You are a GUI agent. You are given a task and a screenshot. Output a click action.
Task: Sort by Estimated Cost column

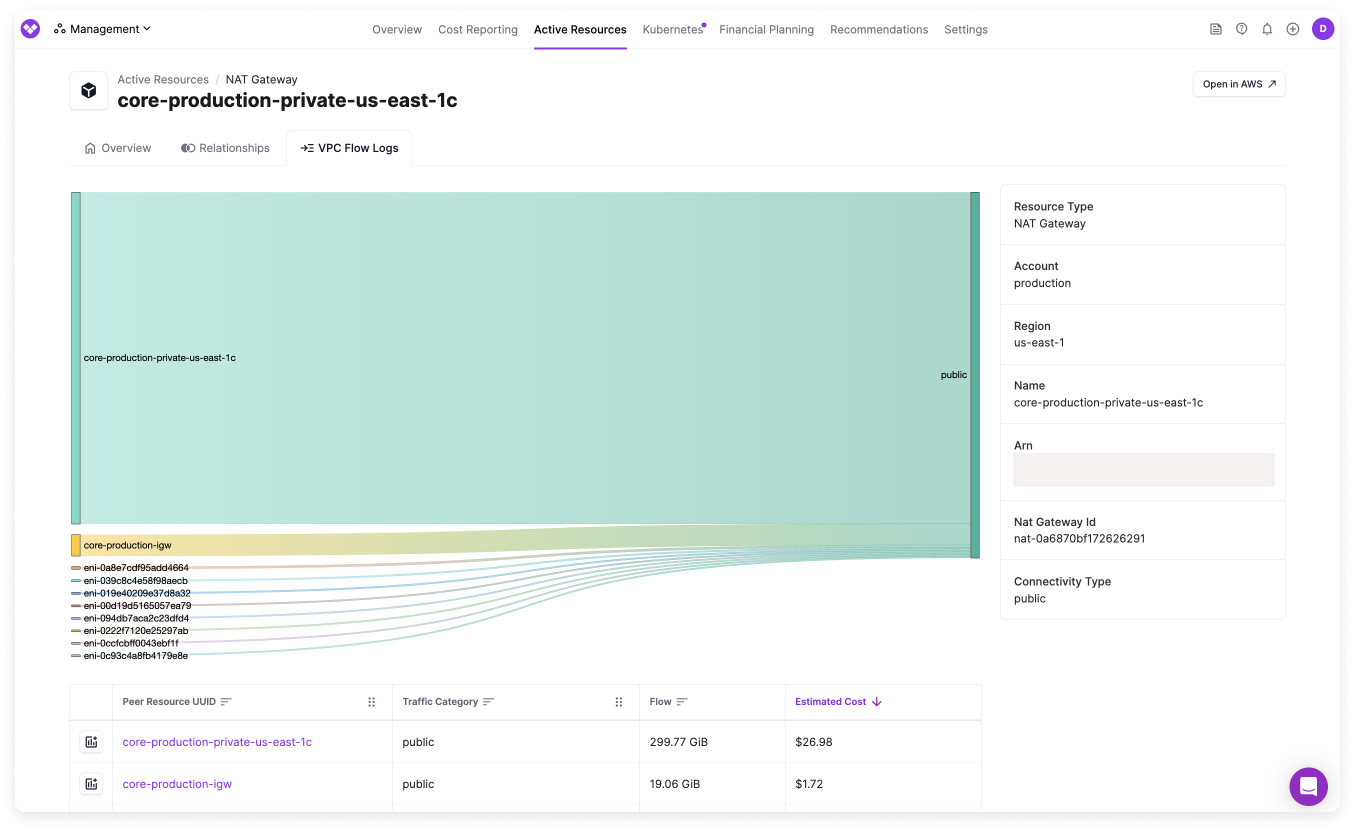click(x=838, y=702)
